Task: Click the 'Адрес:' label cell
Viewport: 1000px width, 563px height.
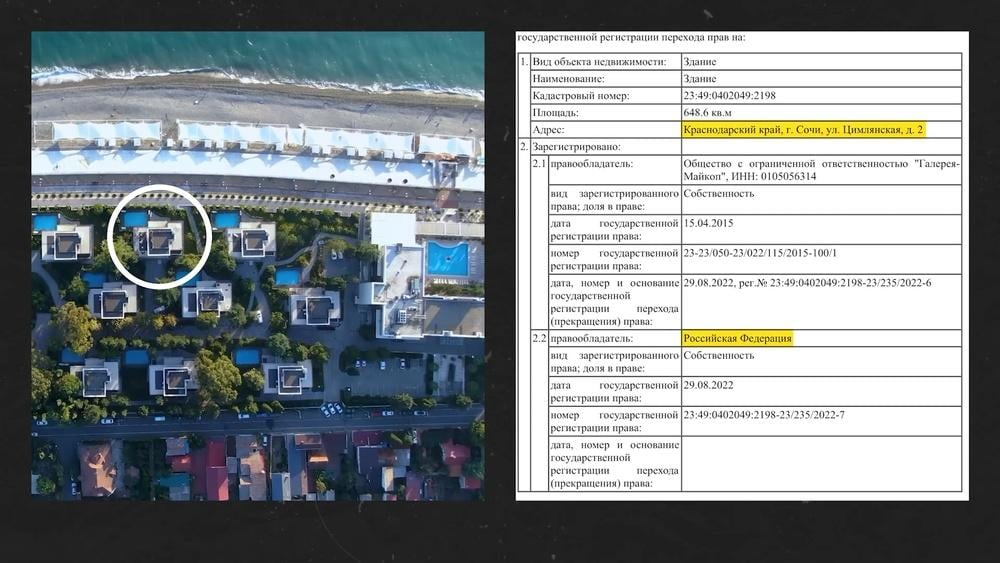Action: pyautogui.click(x=550, y=130)
